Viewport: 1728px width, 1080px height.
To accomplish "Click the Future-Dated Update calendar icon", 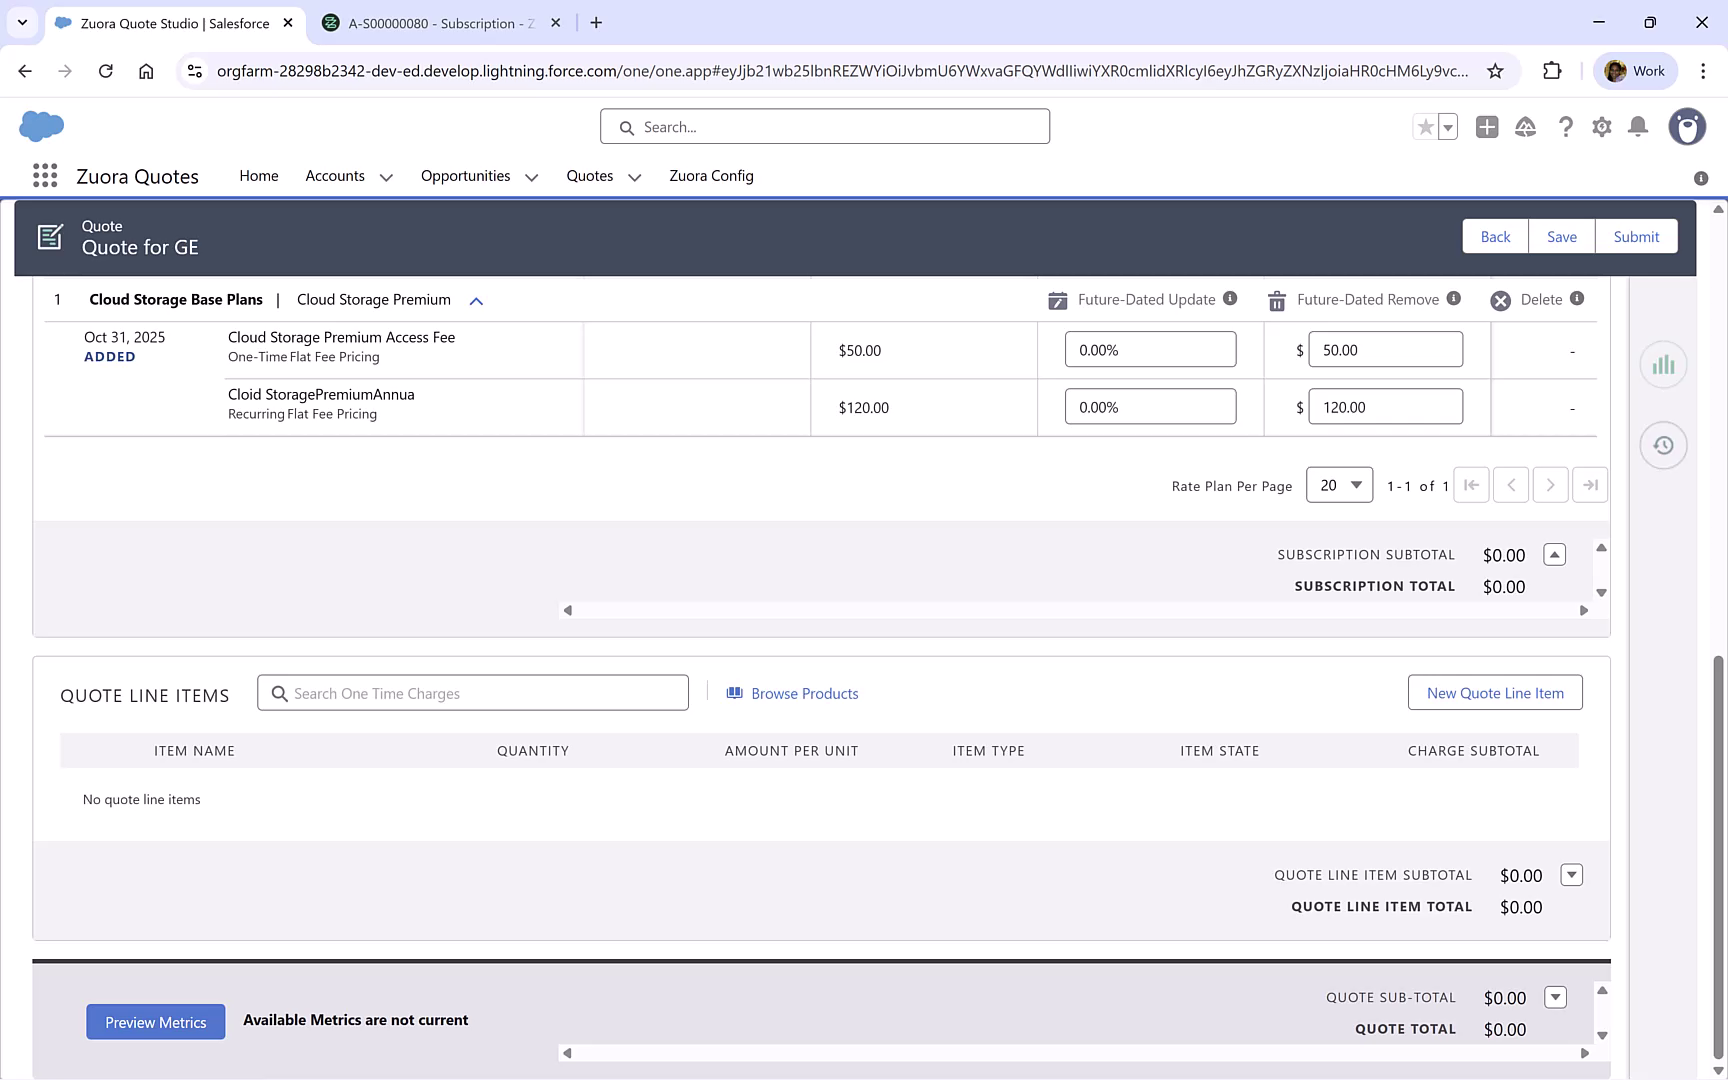I will 1057,299.
